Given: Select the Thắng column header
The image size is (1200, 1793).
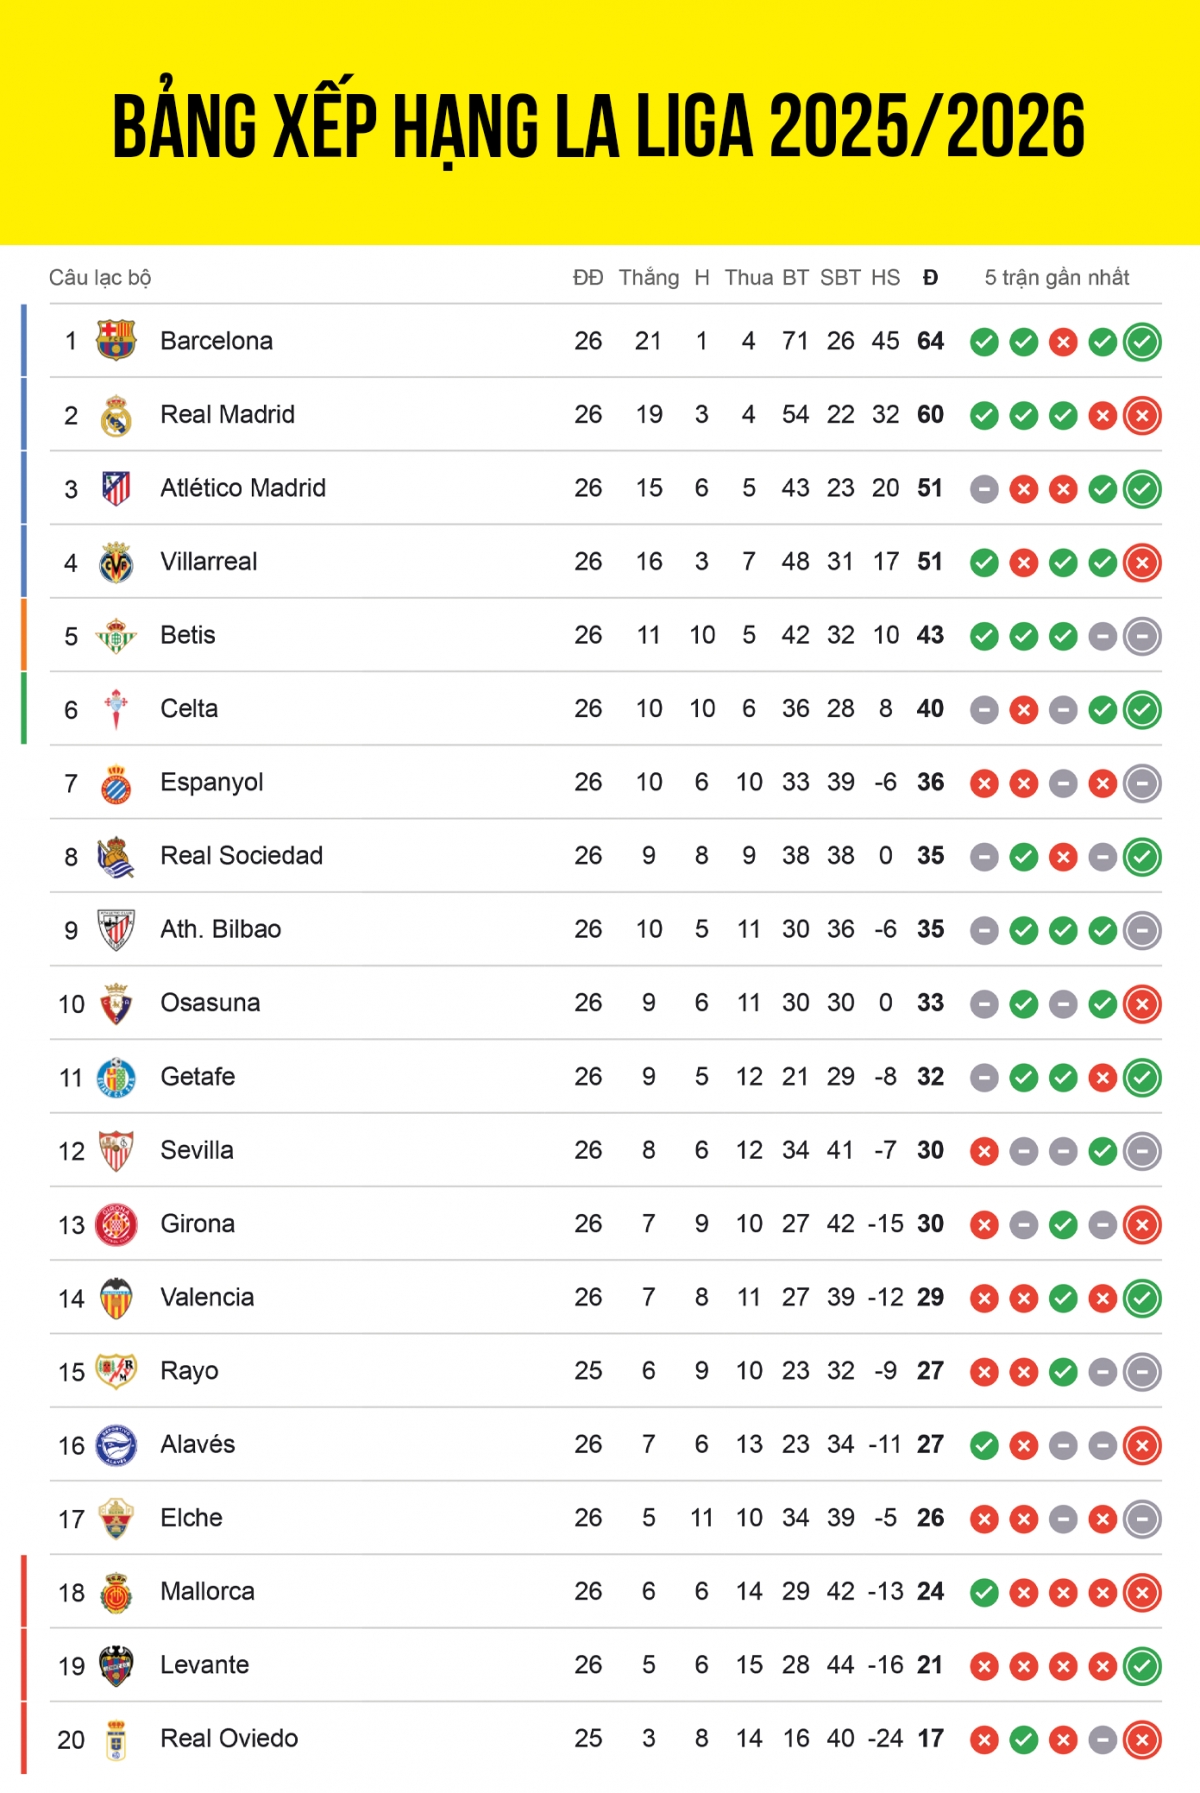Looking at the screenshot, I should coord(648,278).
